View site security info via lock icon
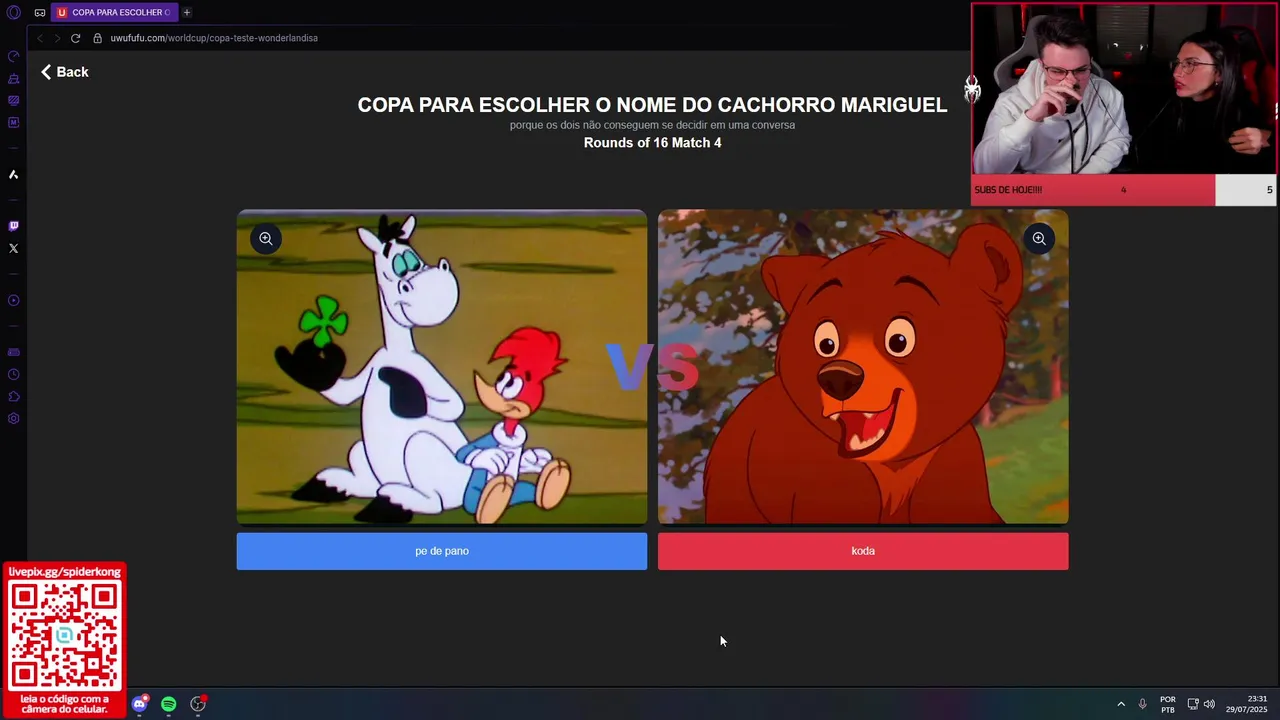1280x720 pixels. (97, 38)
